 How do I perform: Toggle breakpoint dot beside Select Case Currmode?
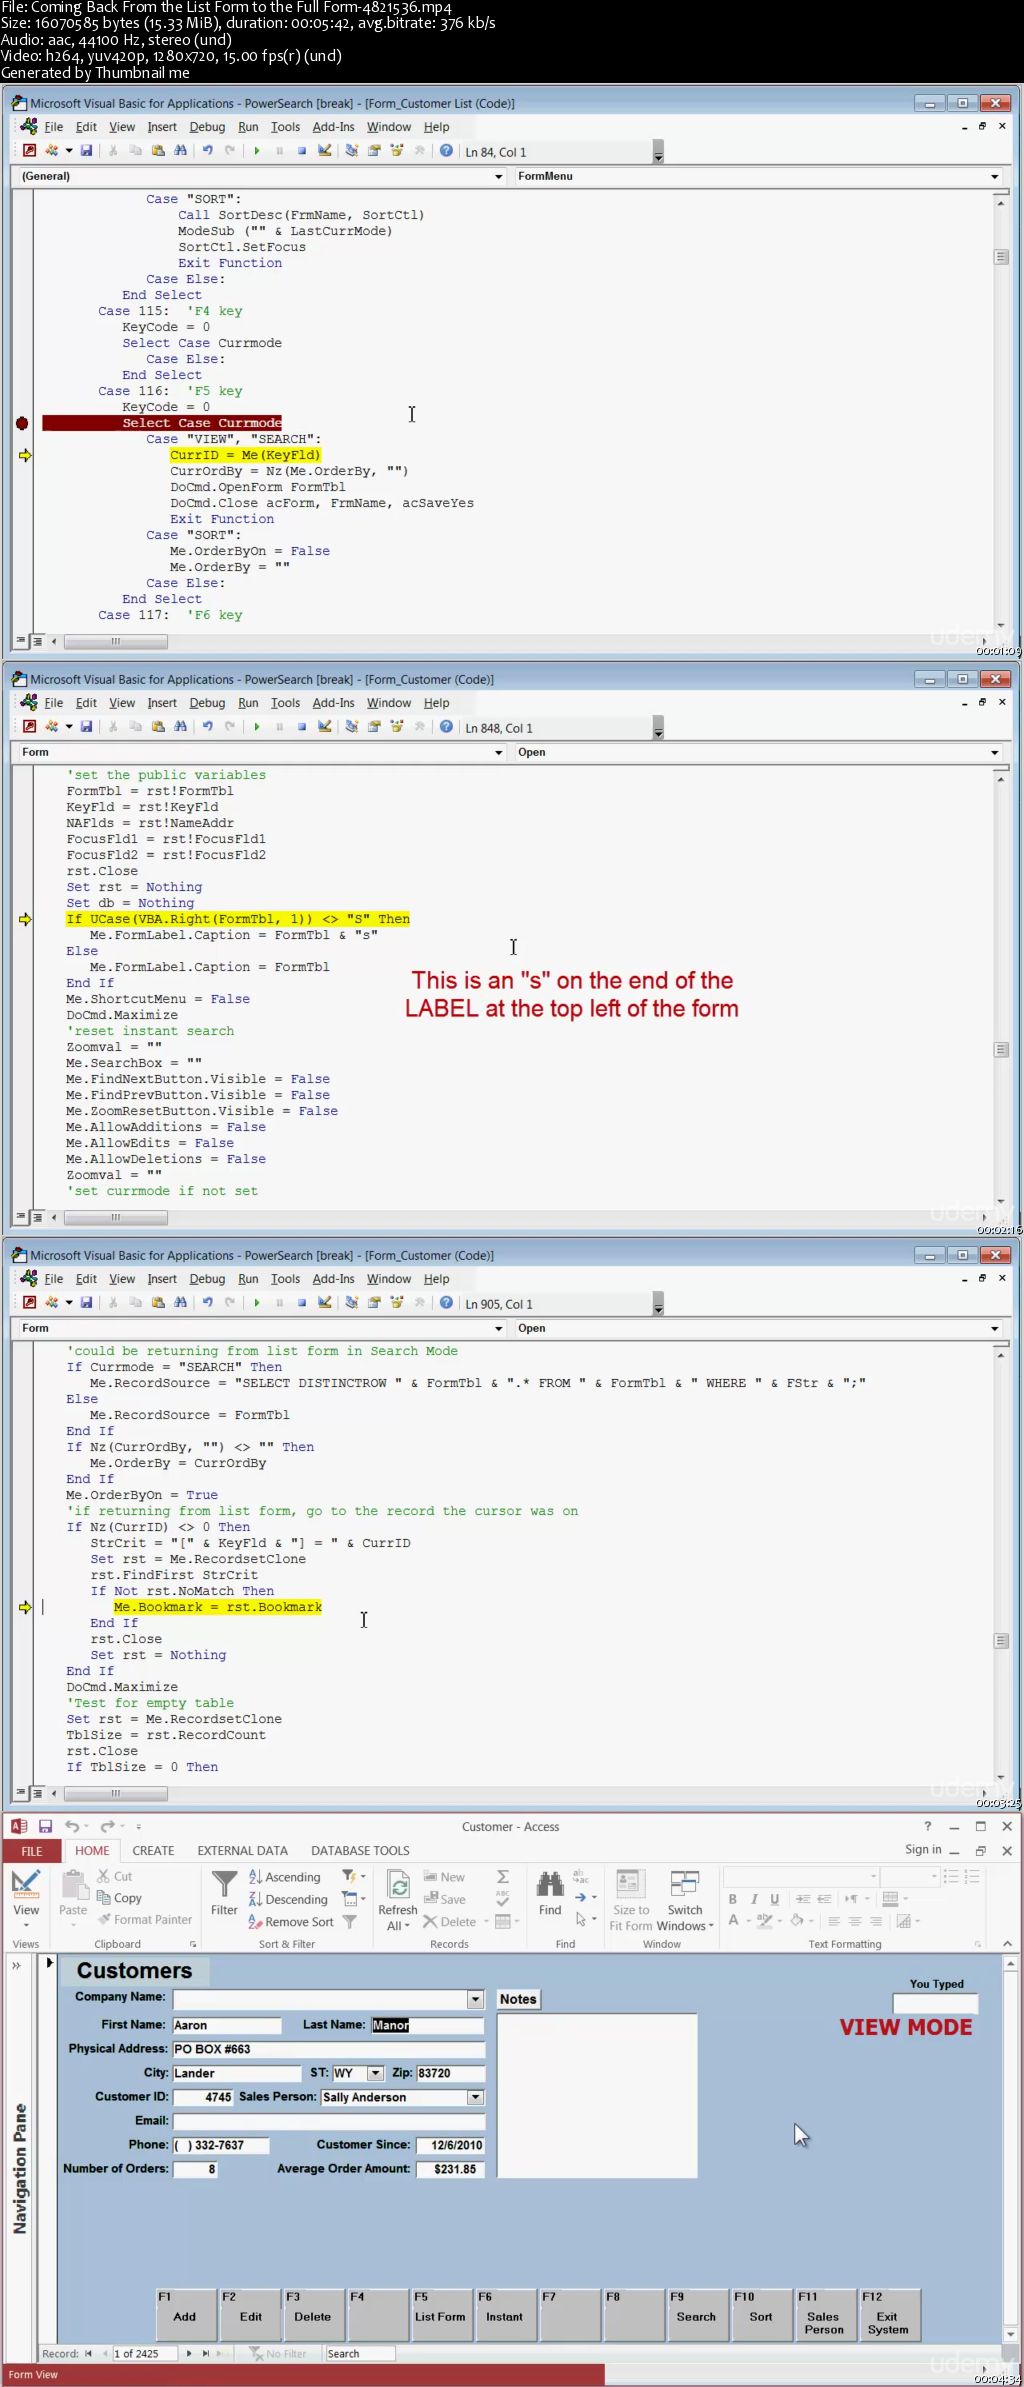click(23, 423)
